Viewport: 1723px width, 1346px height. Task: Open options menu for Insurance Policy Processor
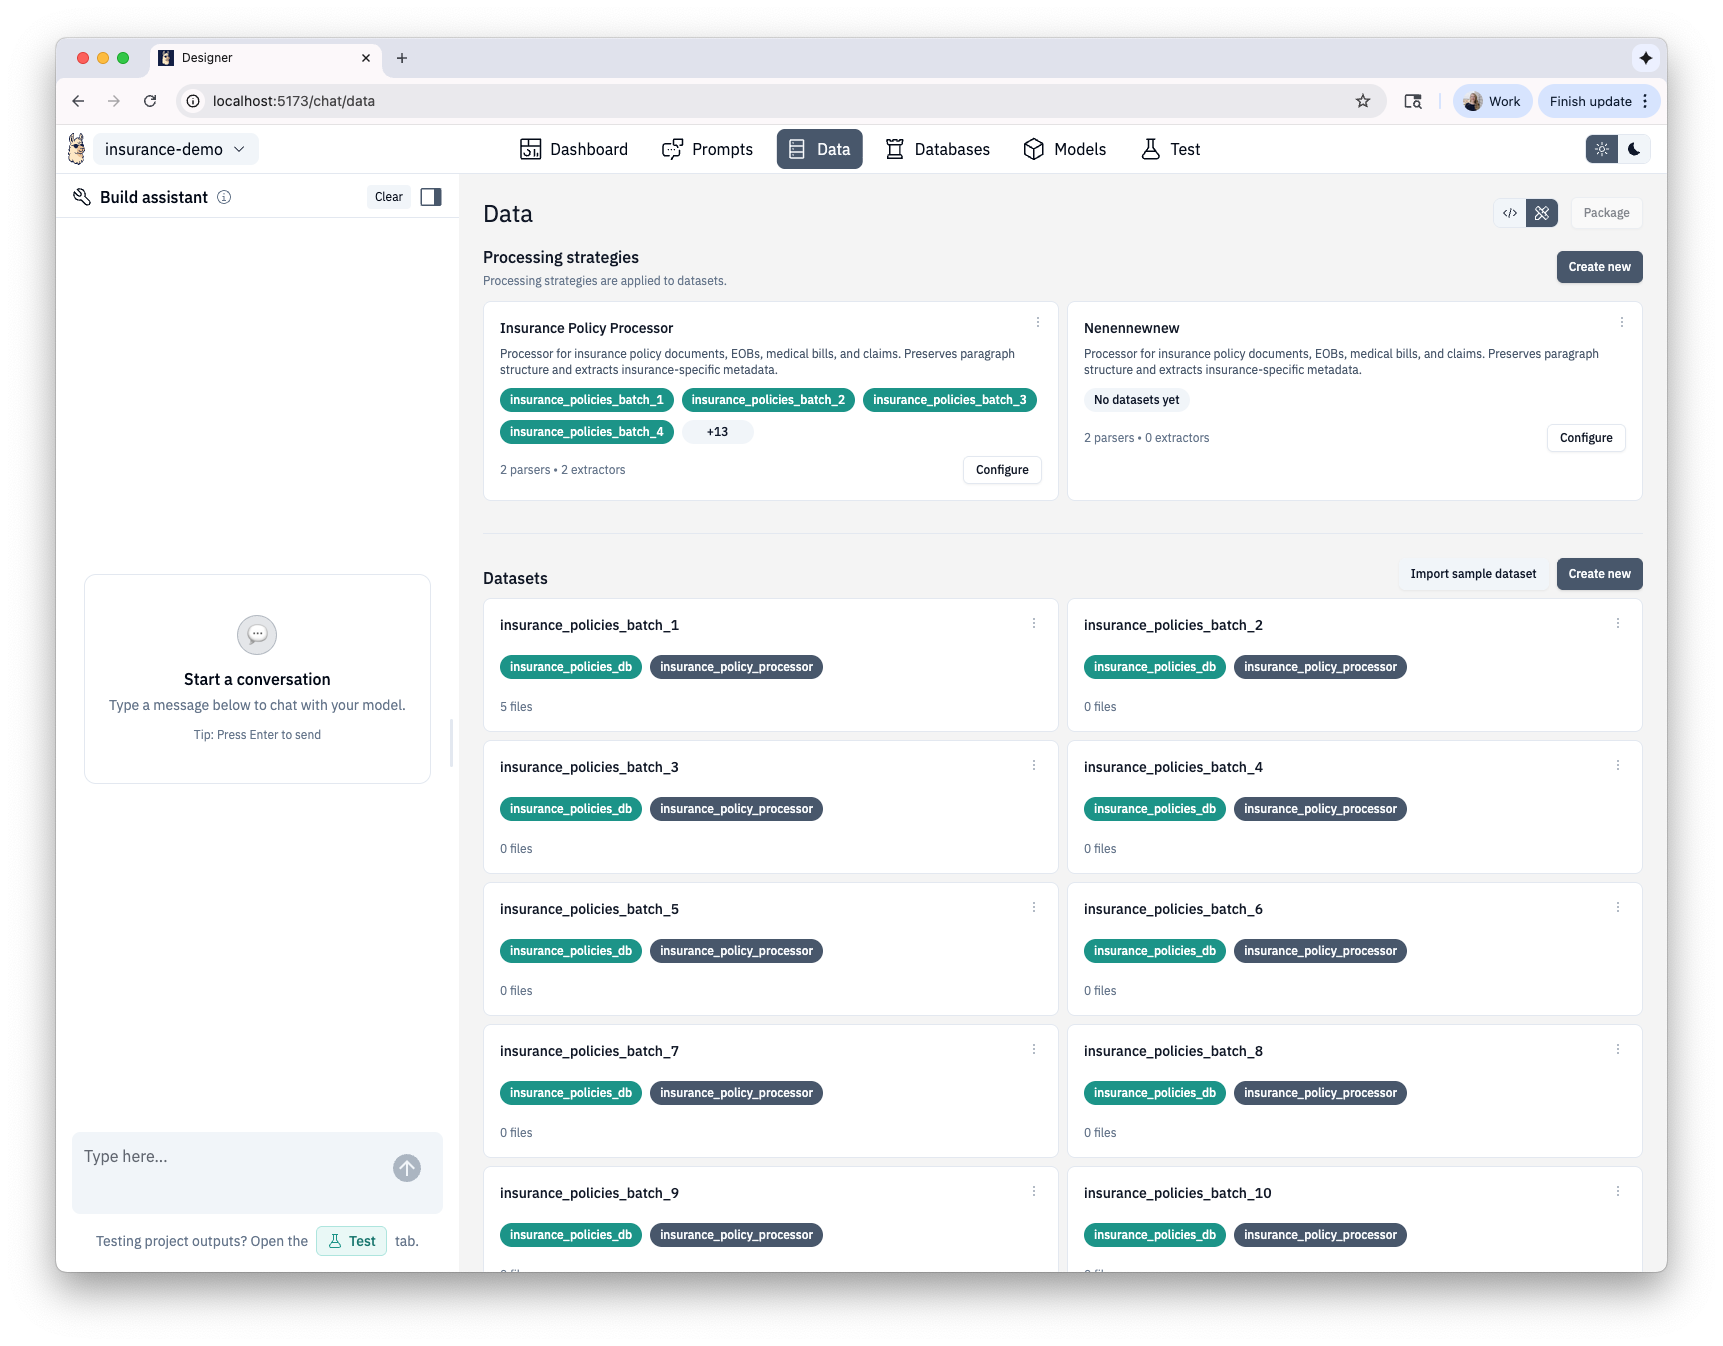1038,322
